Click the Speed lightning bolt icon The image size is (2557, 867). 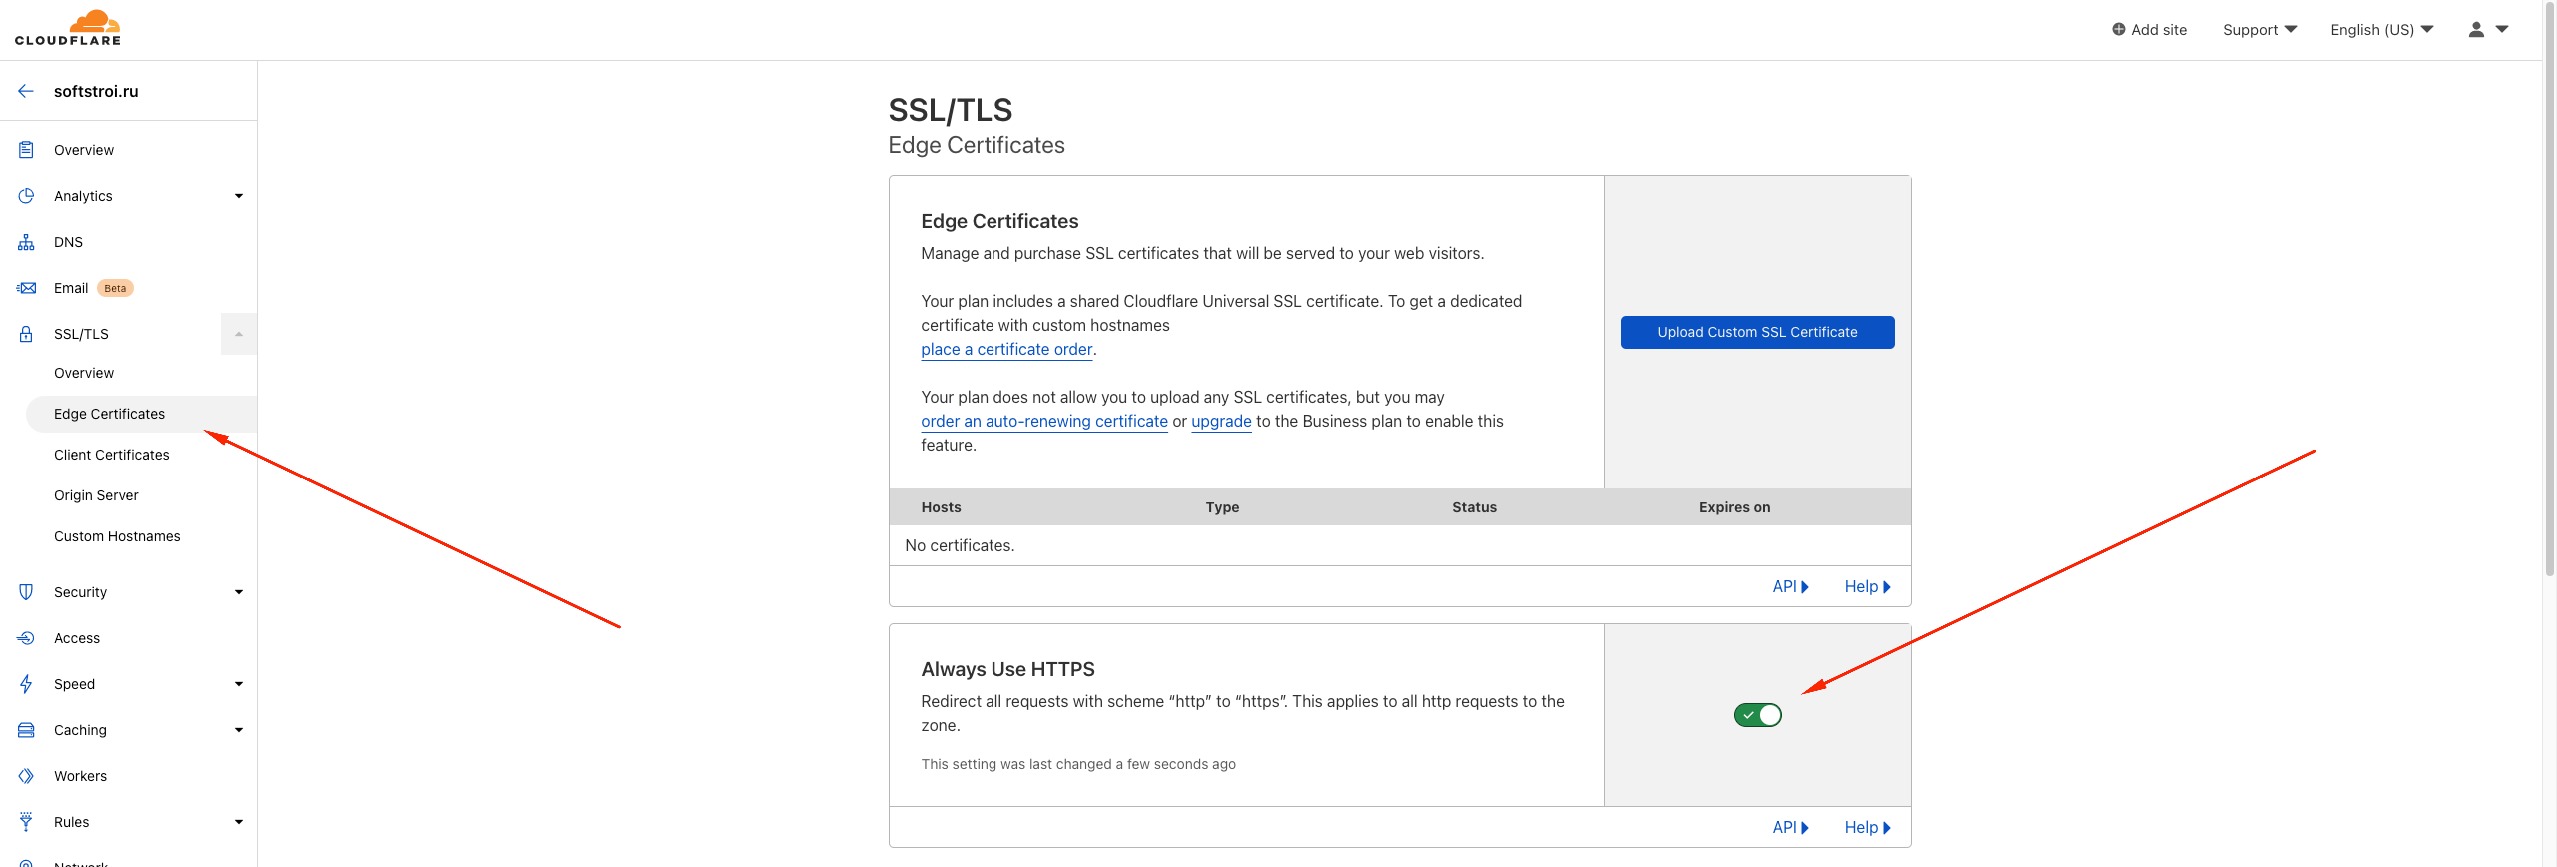pos(26,684)
